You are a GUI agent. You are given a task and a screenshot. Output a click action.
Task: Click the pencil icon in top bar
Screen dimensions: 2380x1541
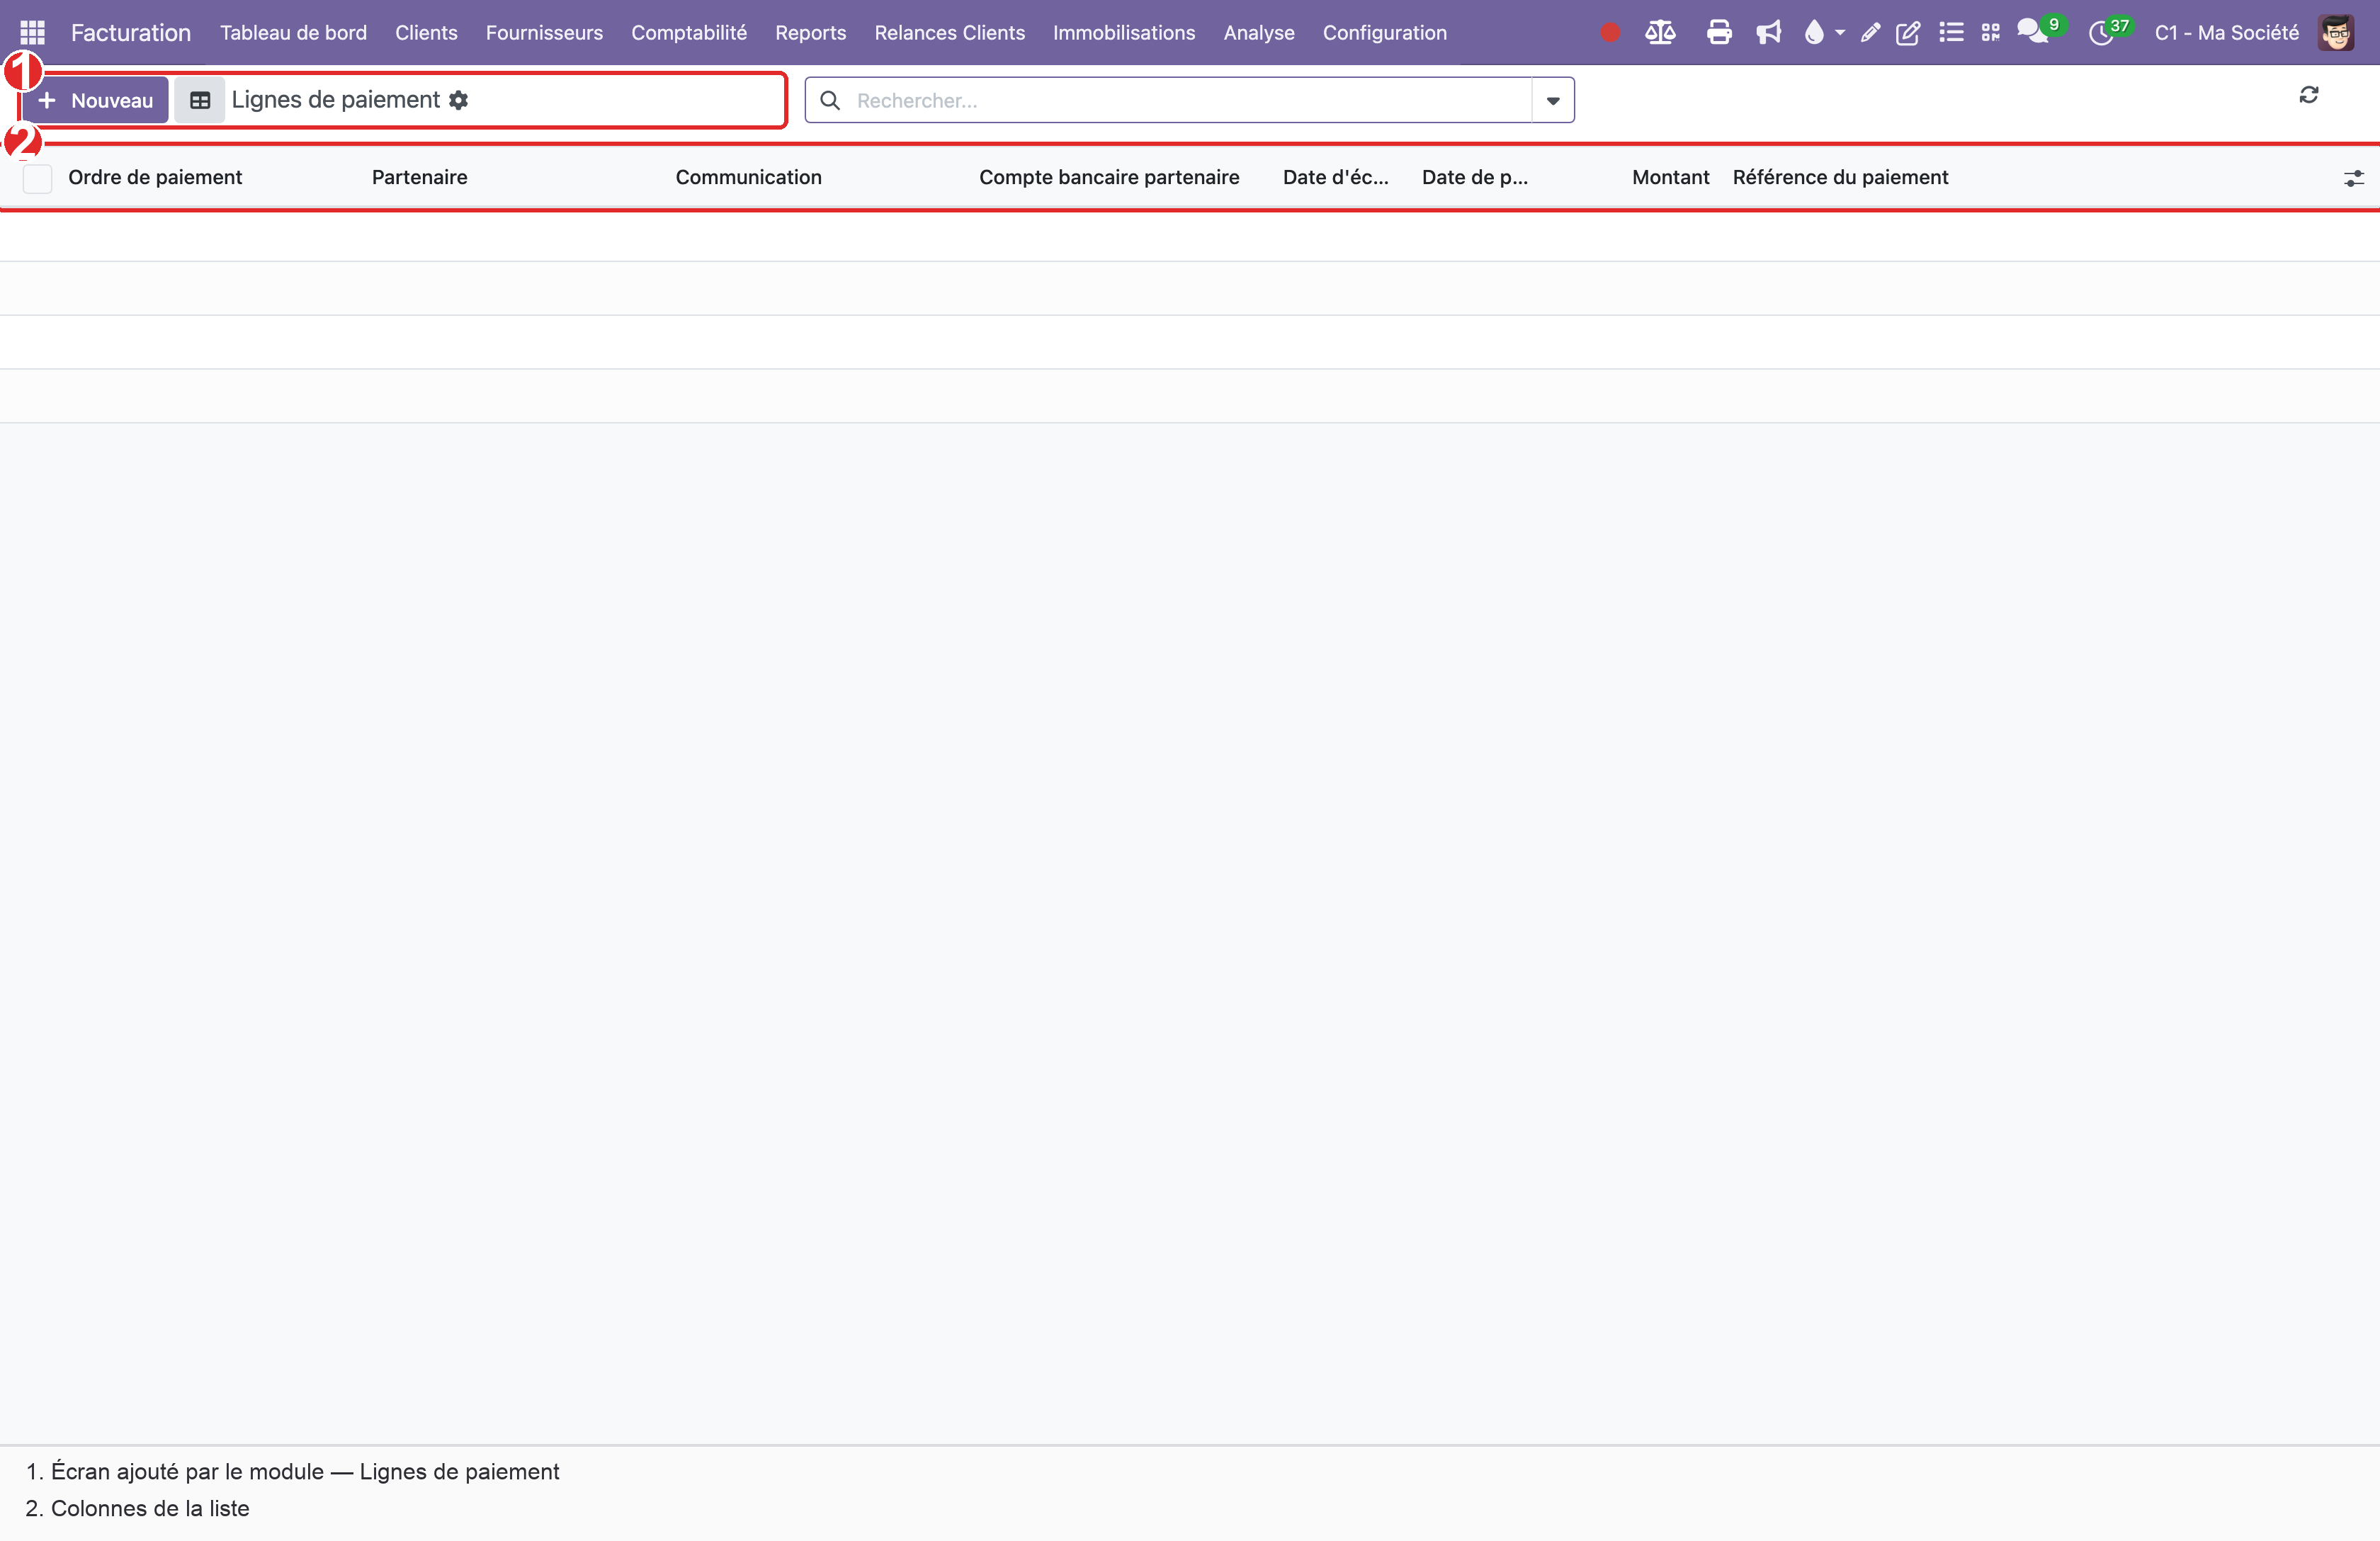point(1870,33)
